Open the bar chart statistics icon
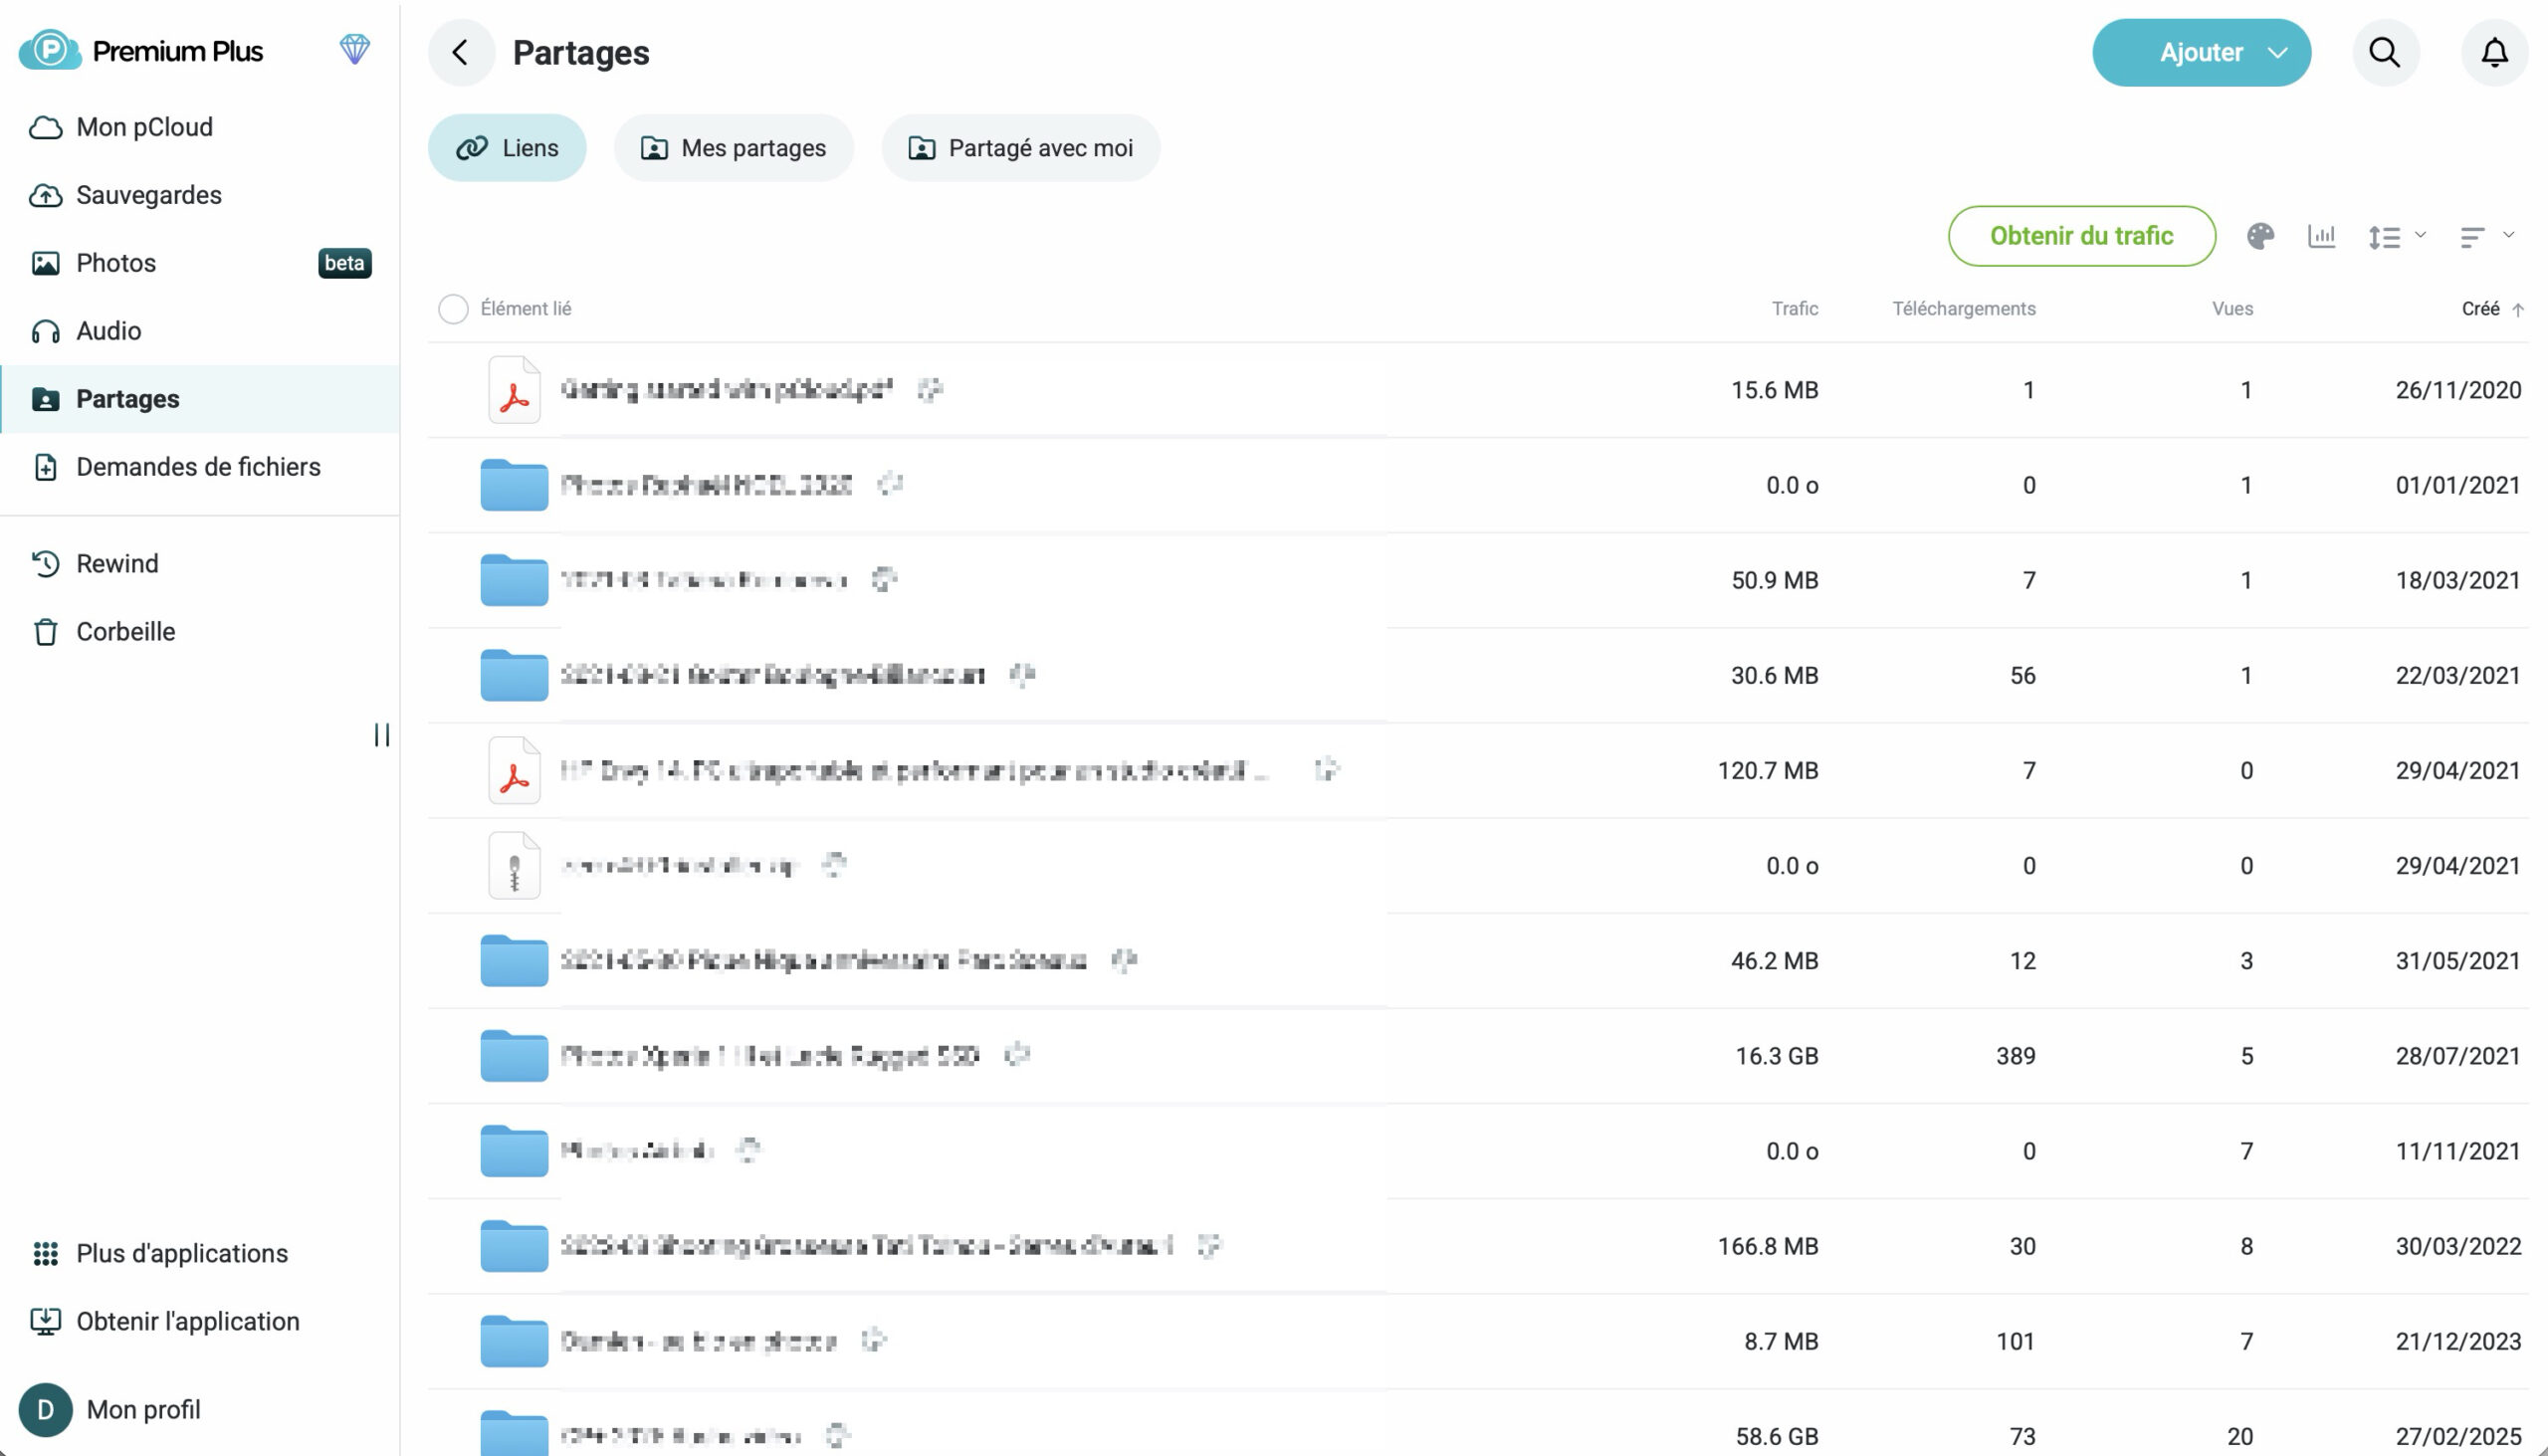This screenshot has width=2548, height=1456. tap(2321, 236)
